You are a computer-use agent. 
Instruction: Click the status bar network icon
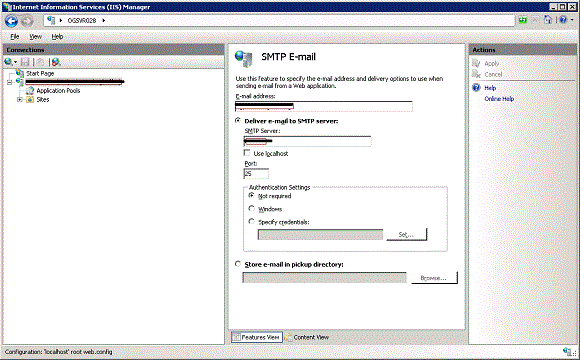pyautogui.click(x=568, y=351)
